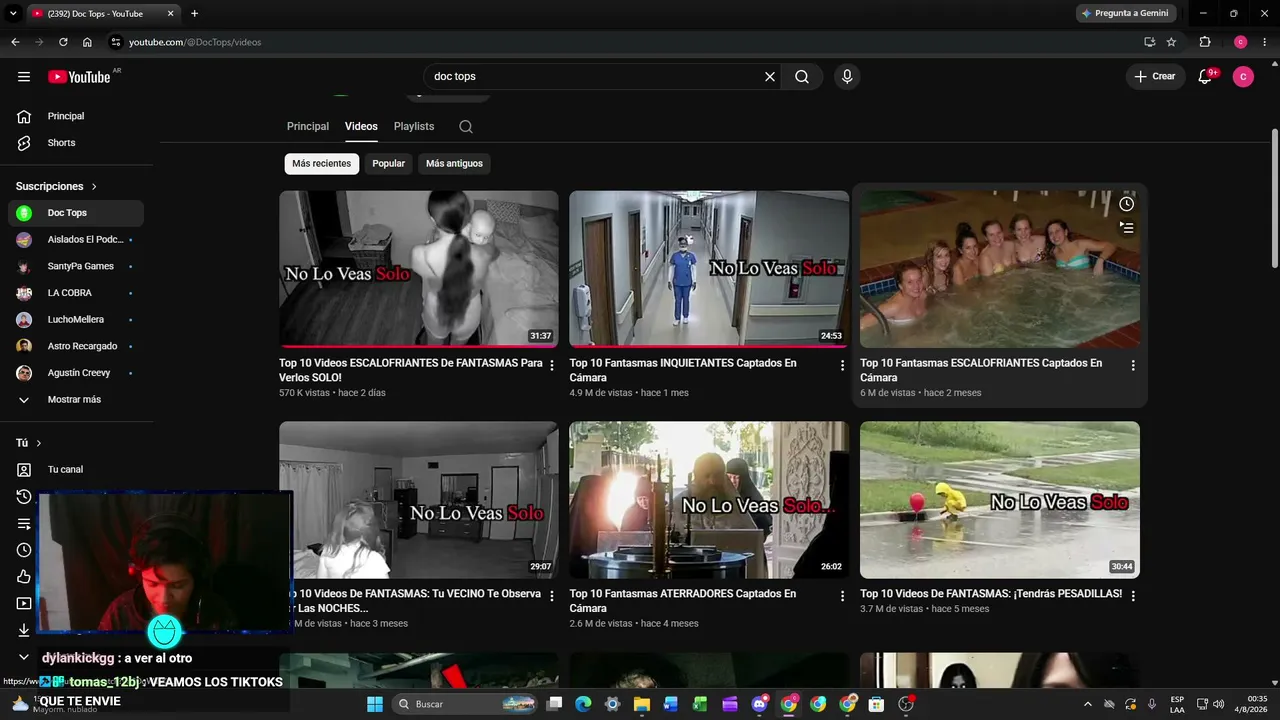The height and width of the screenshot is (720, 1280).
Task: Open the sidebar Watch Later clock icon
Action: pyautogui.click(x=24, y=550)
